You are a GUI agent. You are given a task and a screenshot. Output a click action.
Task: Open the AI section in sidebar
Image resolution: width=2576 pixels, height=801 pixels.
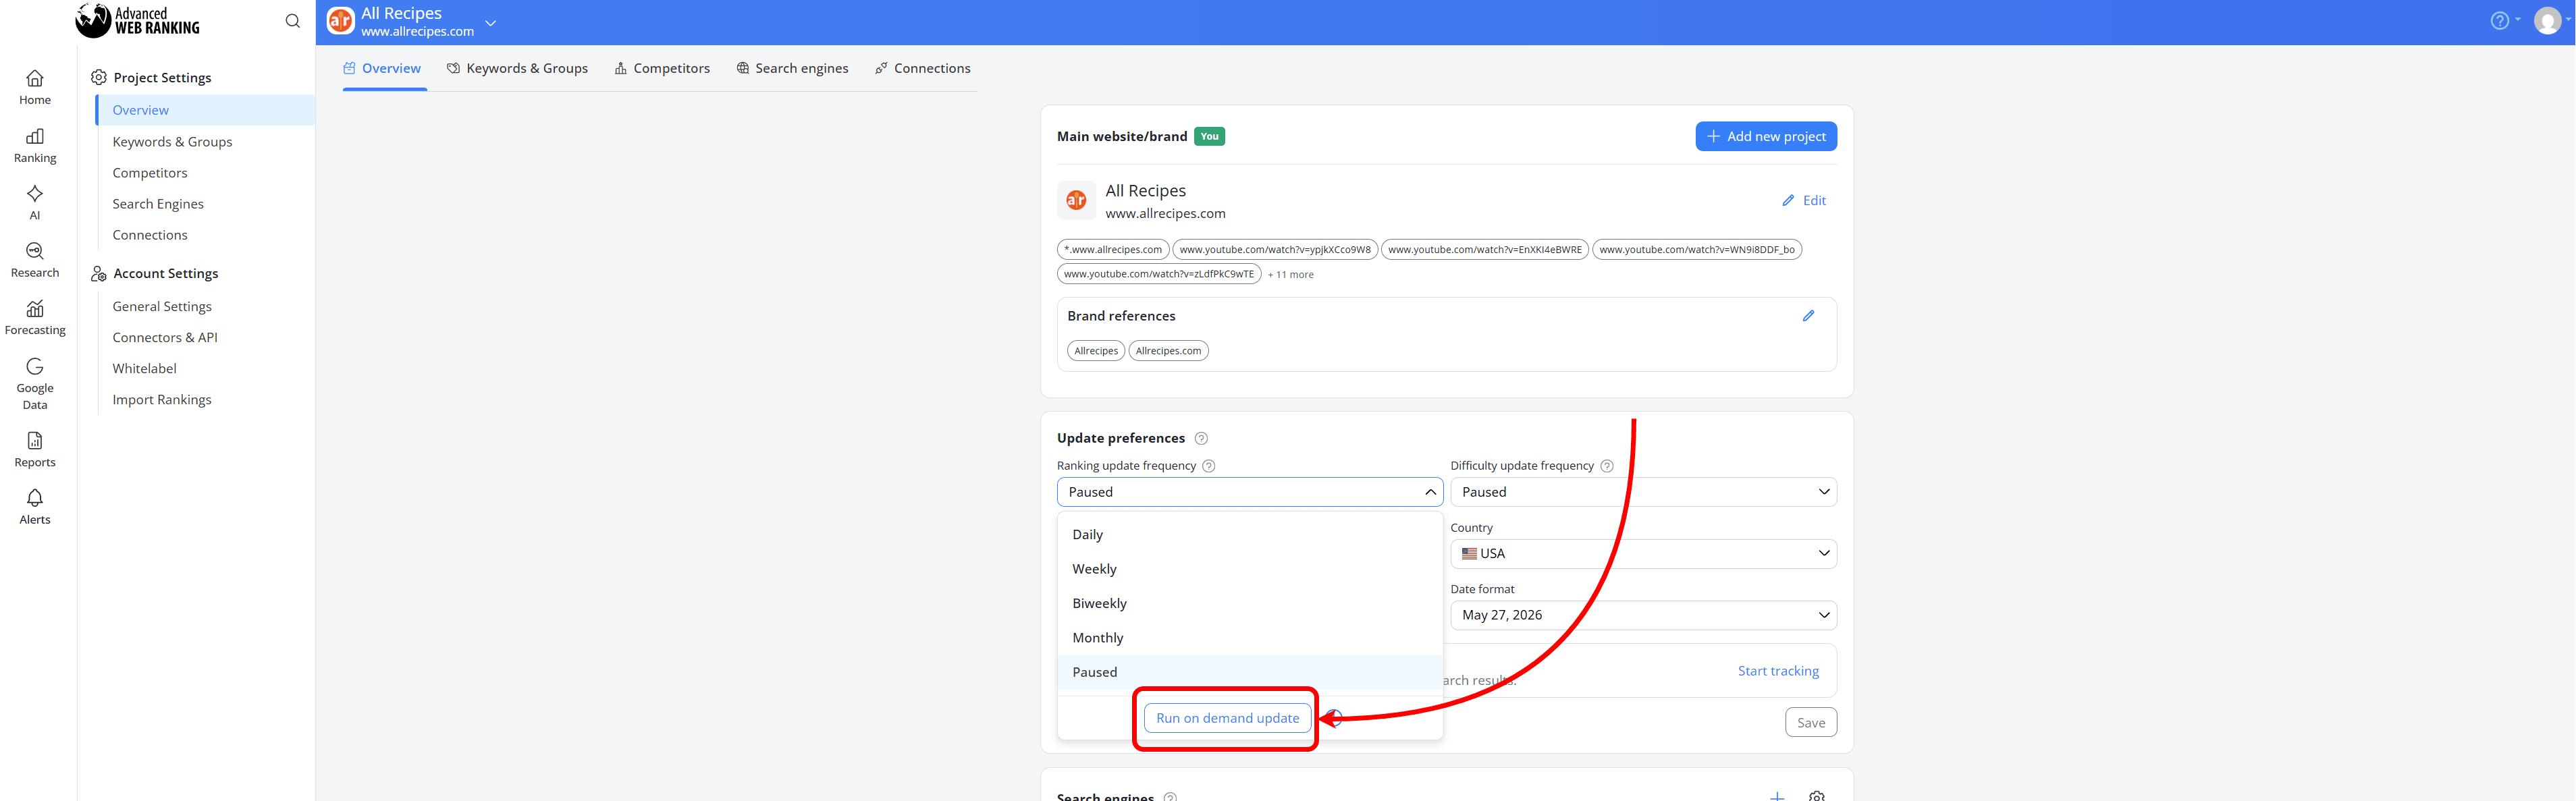(35, 202)
